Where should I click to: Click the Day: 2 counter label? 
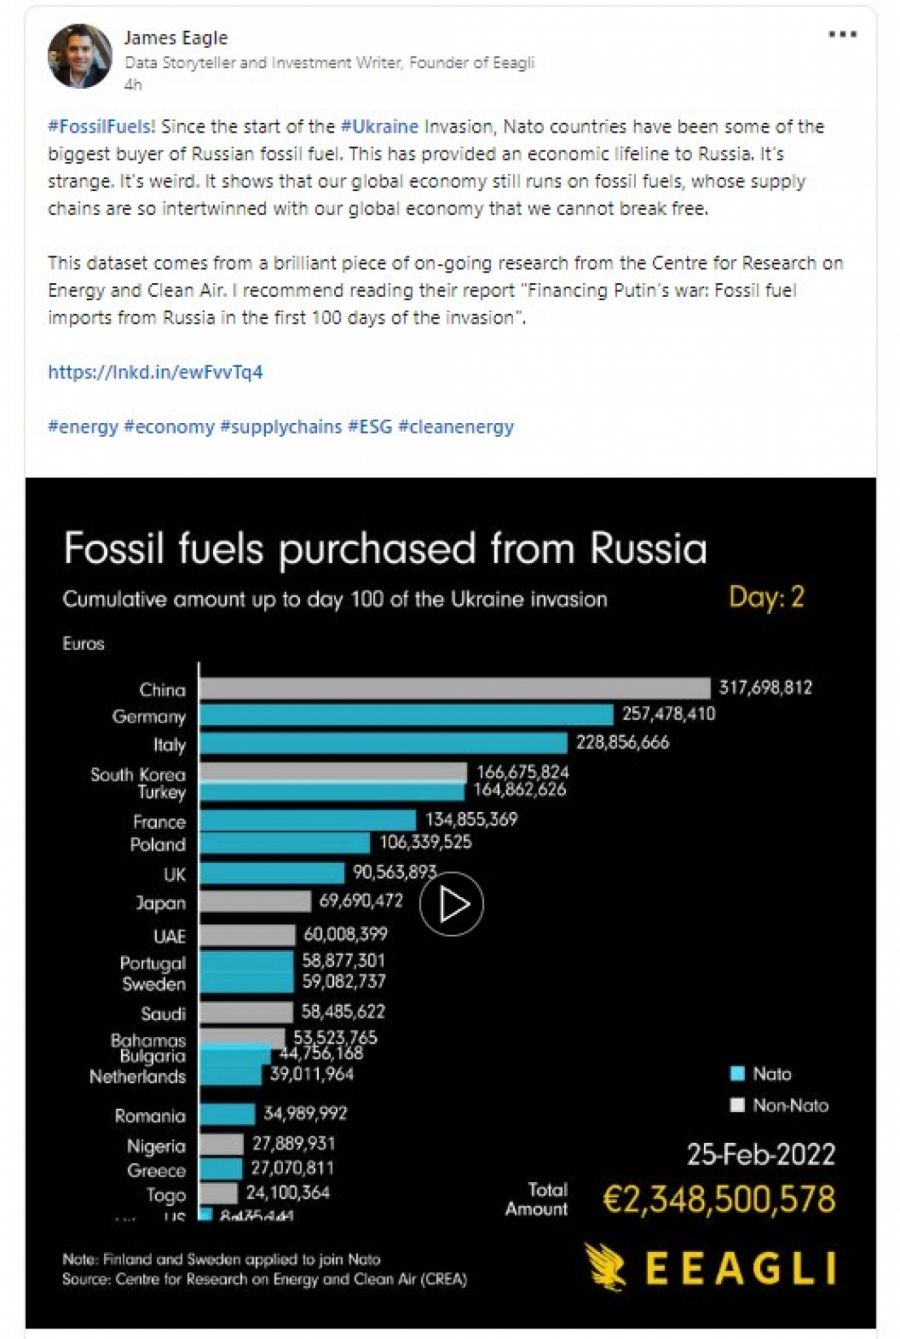[x=766, y=597]
